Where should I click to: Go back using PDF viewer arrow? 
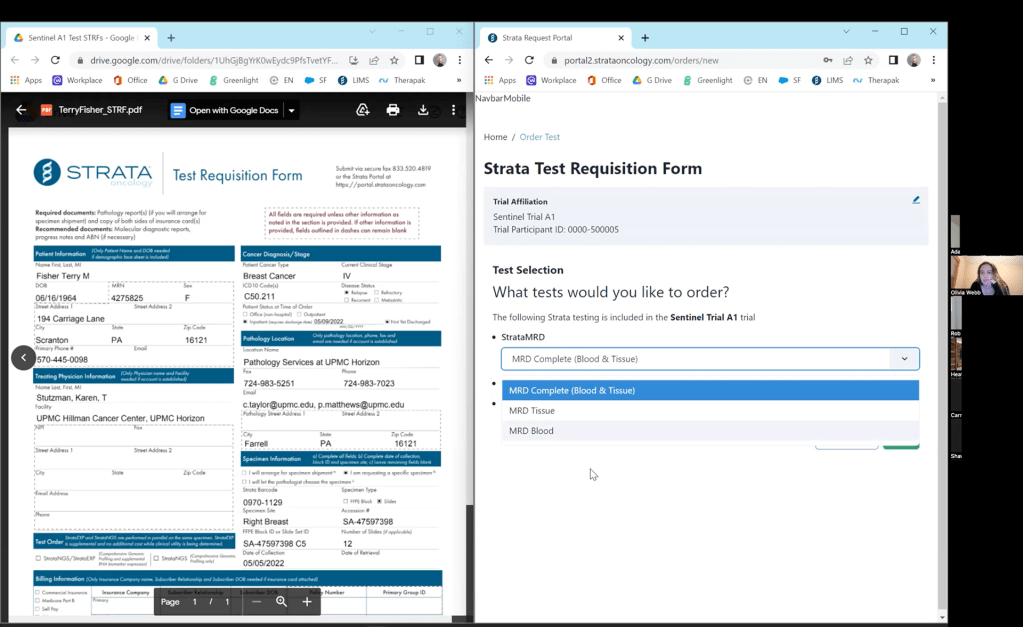[21, 110]
